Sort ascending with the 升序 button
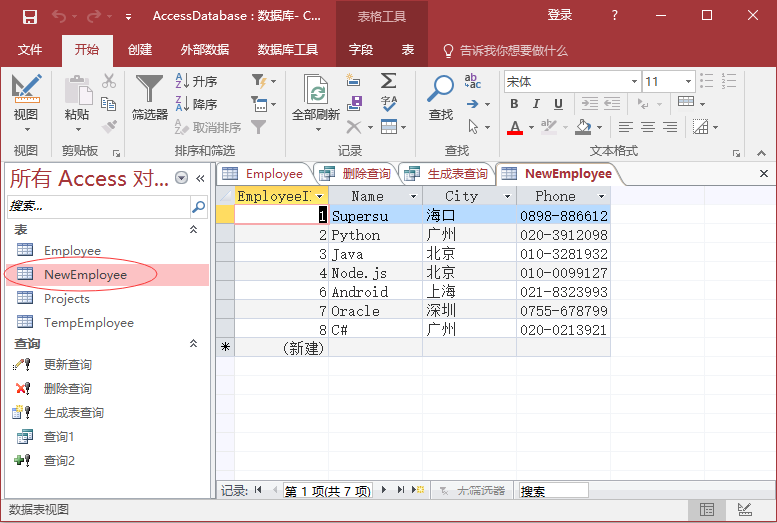The image size is (777, 523). coord(196,81)
